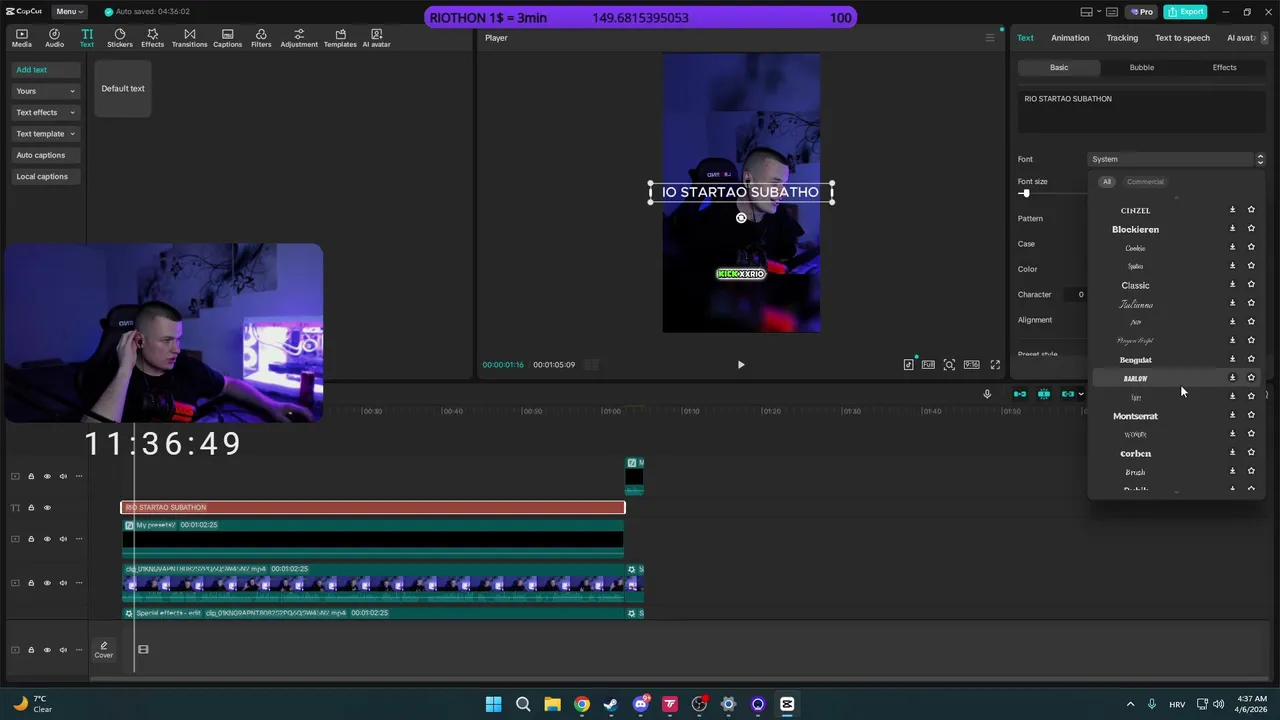Viewport: 1280px width, 720px height.
Task: Open the Menu dropdown
Action: coord(69,12)
